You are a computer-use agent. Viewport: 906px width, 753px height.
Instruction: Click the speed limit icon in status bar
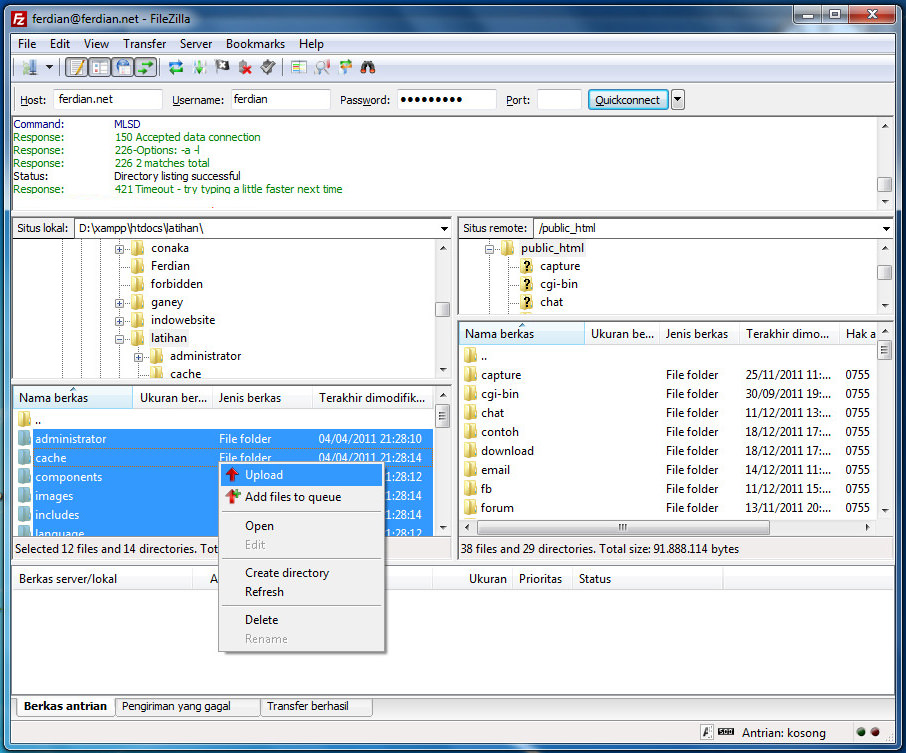[726, 732]
